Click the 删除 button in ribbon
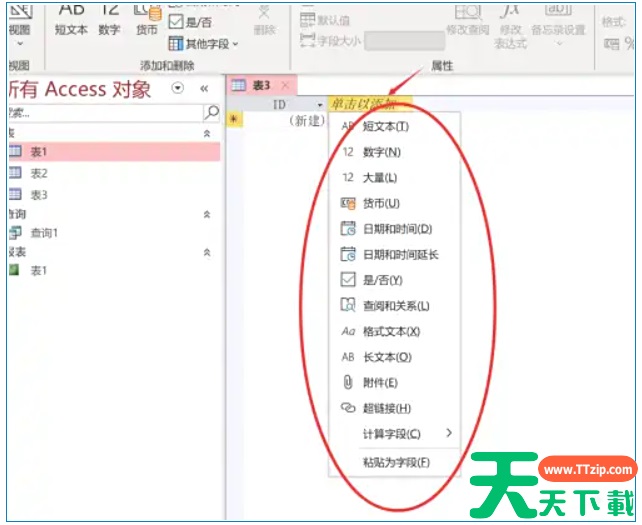 (x=264, y=20)
